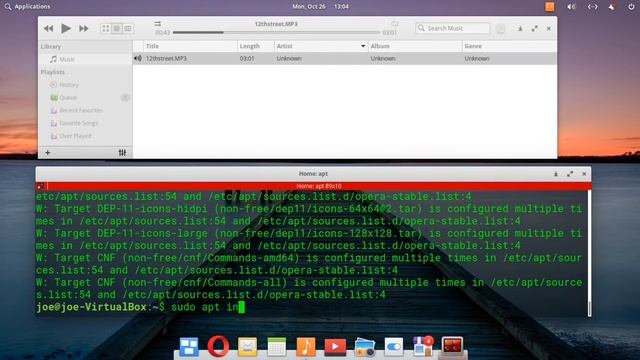Open the equalizer settings icon

122,152
